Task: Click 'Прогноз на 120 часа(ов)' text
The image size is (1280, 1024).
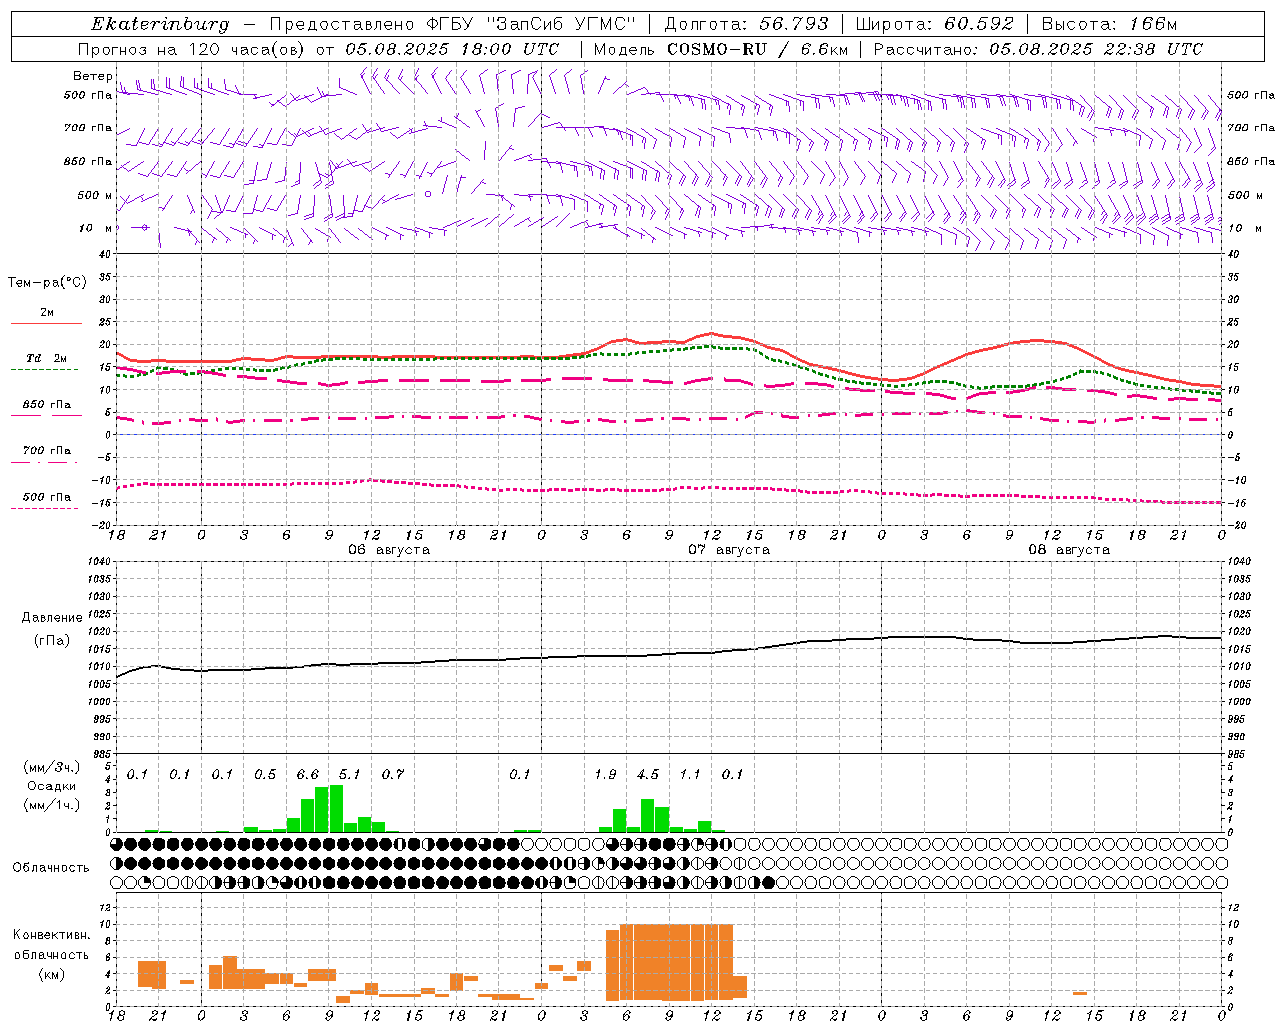Action: point(193,49)
